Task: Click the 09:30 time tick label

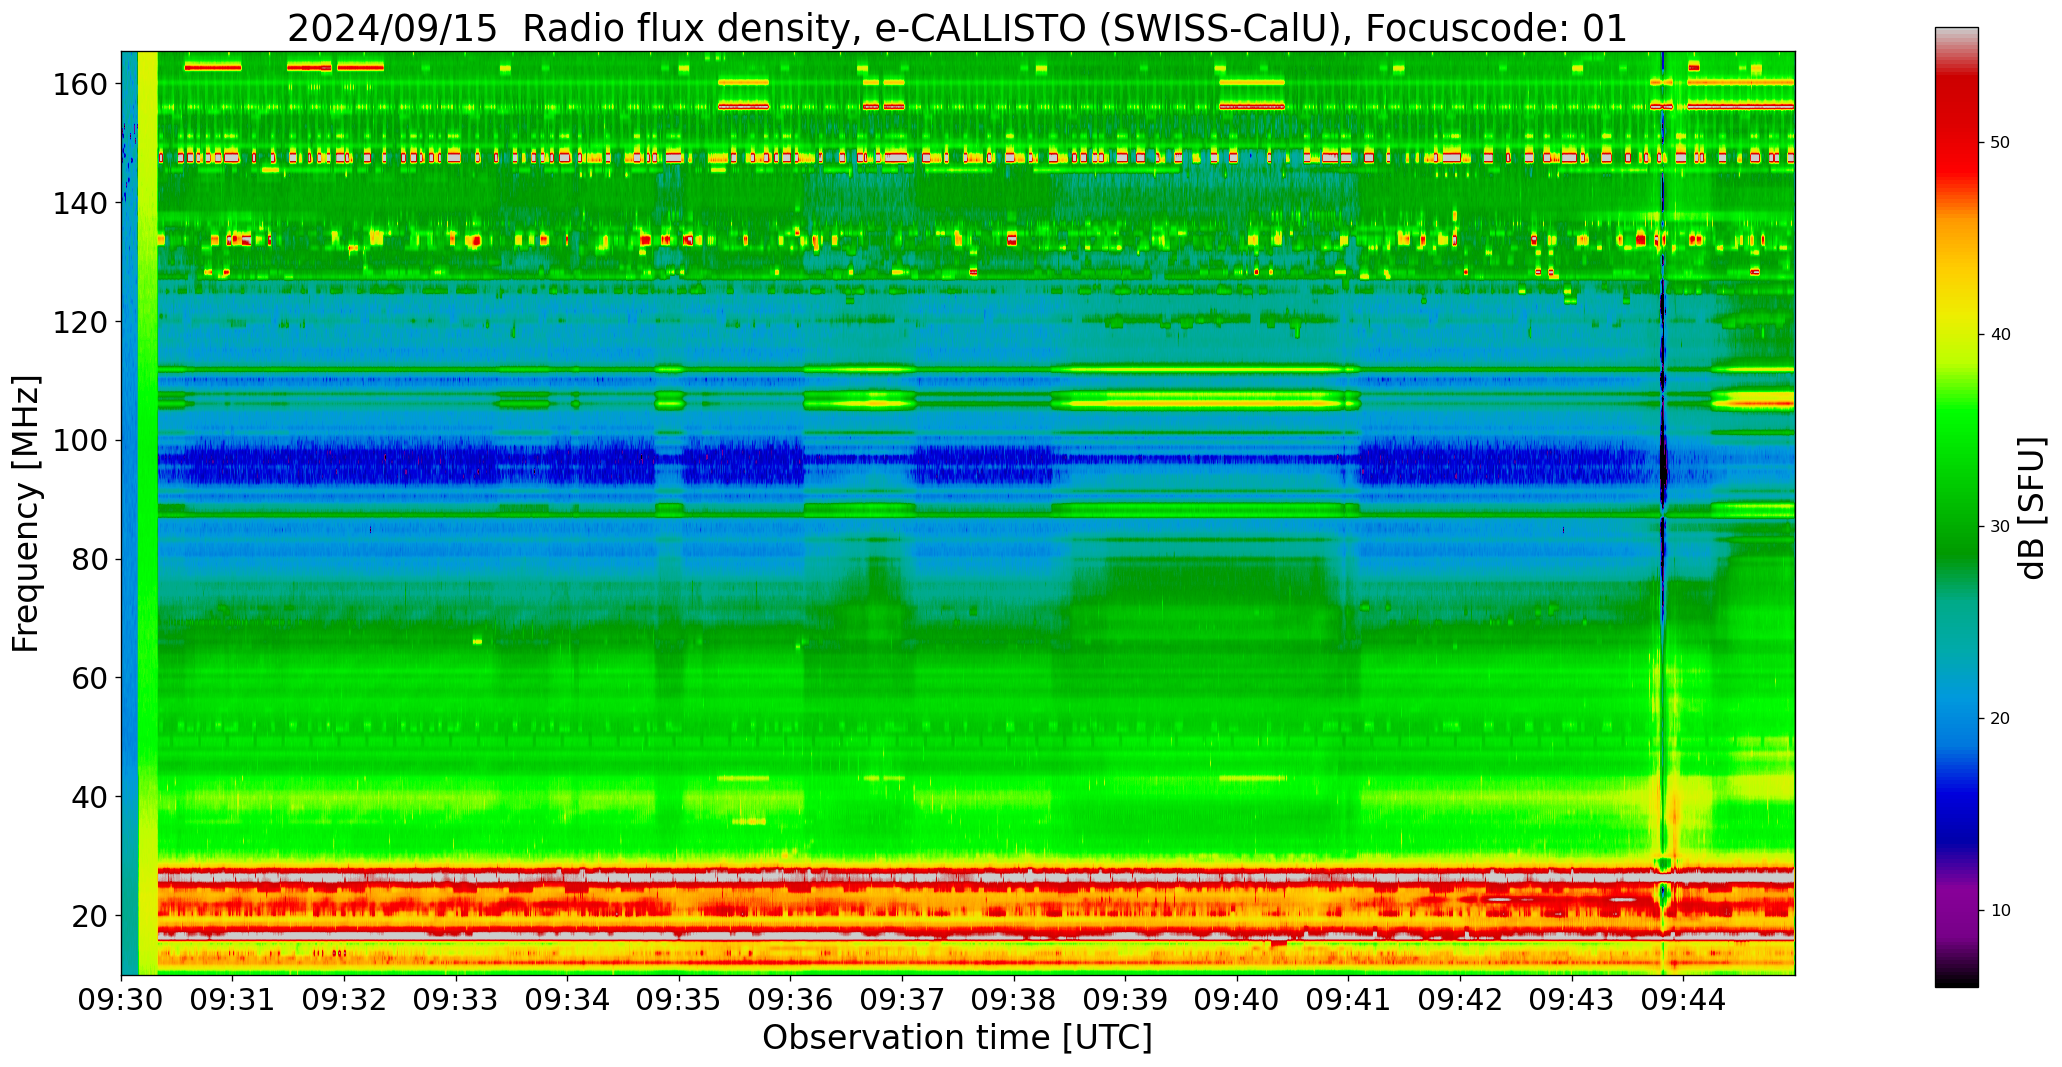Action: click(122, 999)
